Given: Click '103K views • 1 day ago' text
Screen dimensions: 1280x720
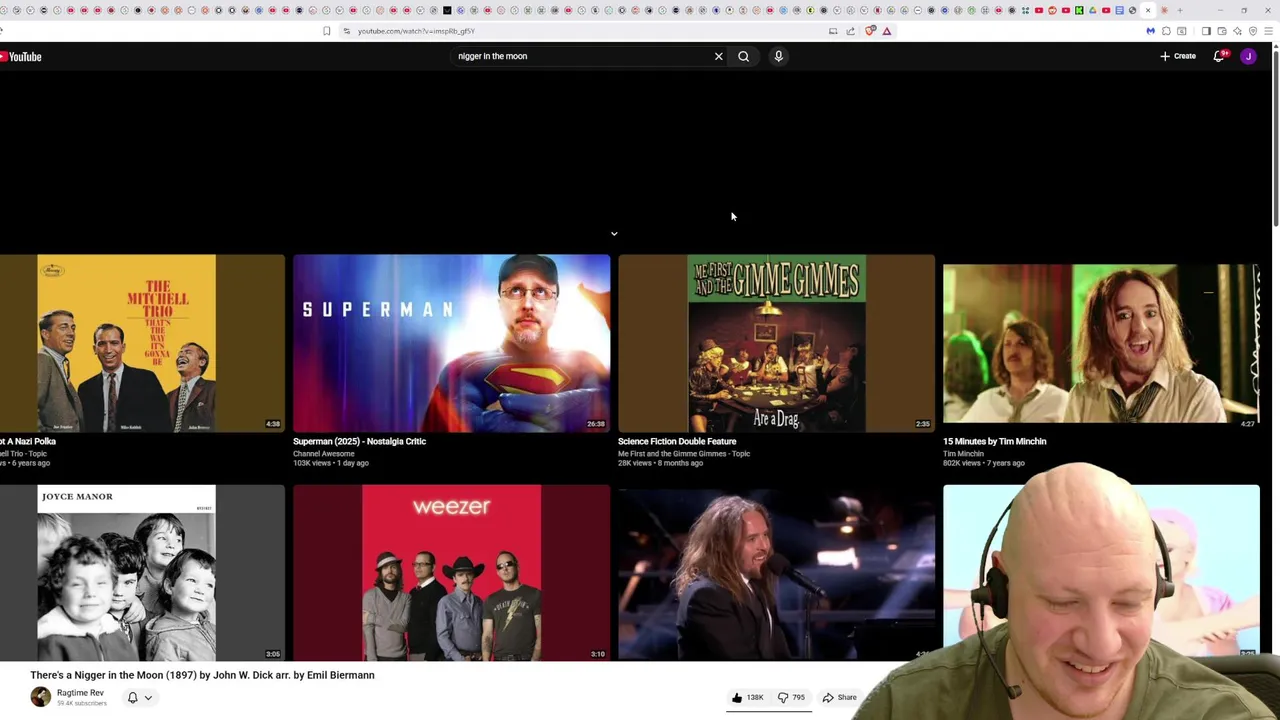Looking at the screenshot, I should pos(331,463).
